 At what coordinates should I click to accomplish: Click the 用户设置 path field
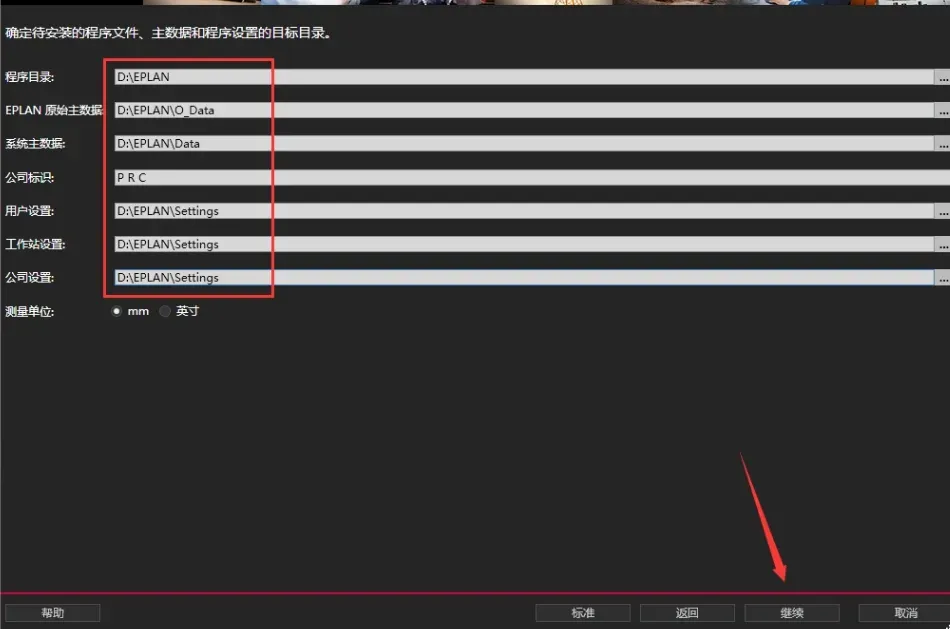(x=524, y=211)
